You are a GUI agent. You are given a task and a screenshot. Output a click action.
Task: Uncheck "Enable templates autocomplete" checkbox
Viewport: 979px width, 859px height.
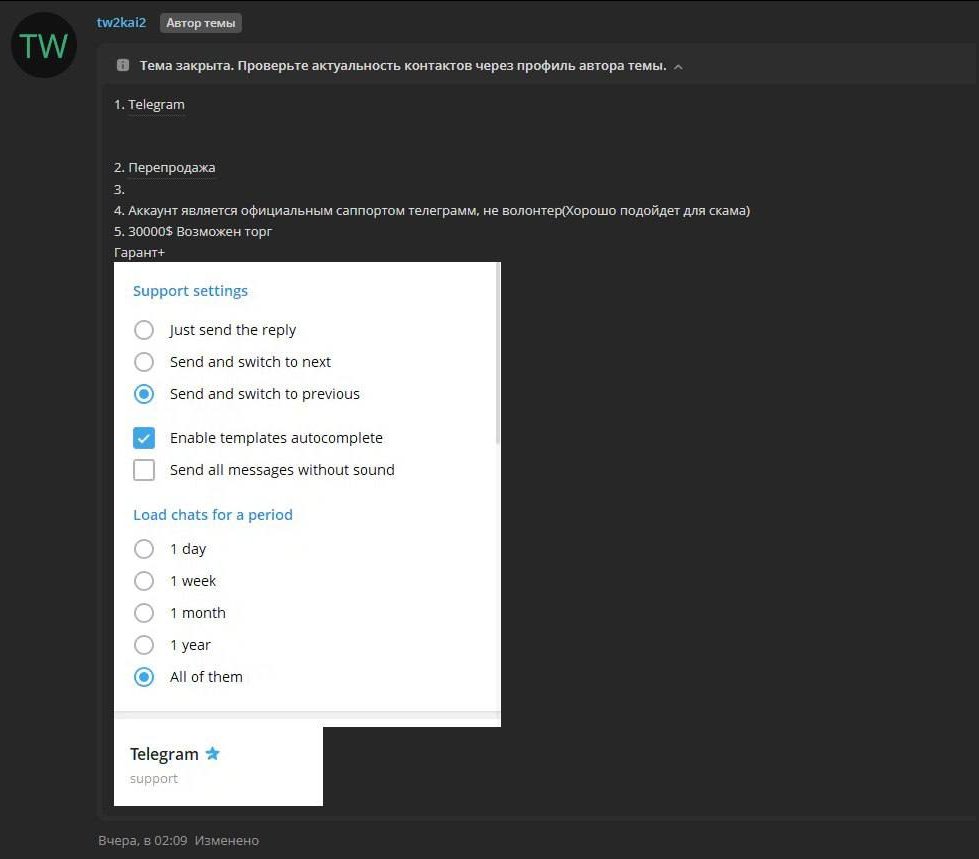click(x=144, y=438)
